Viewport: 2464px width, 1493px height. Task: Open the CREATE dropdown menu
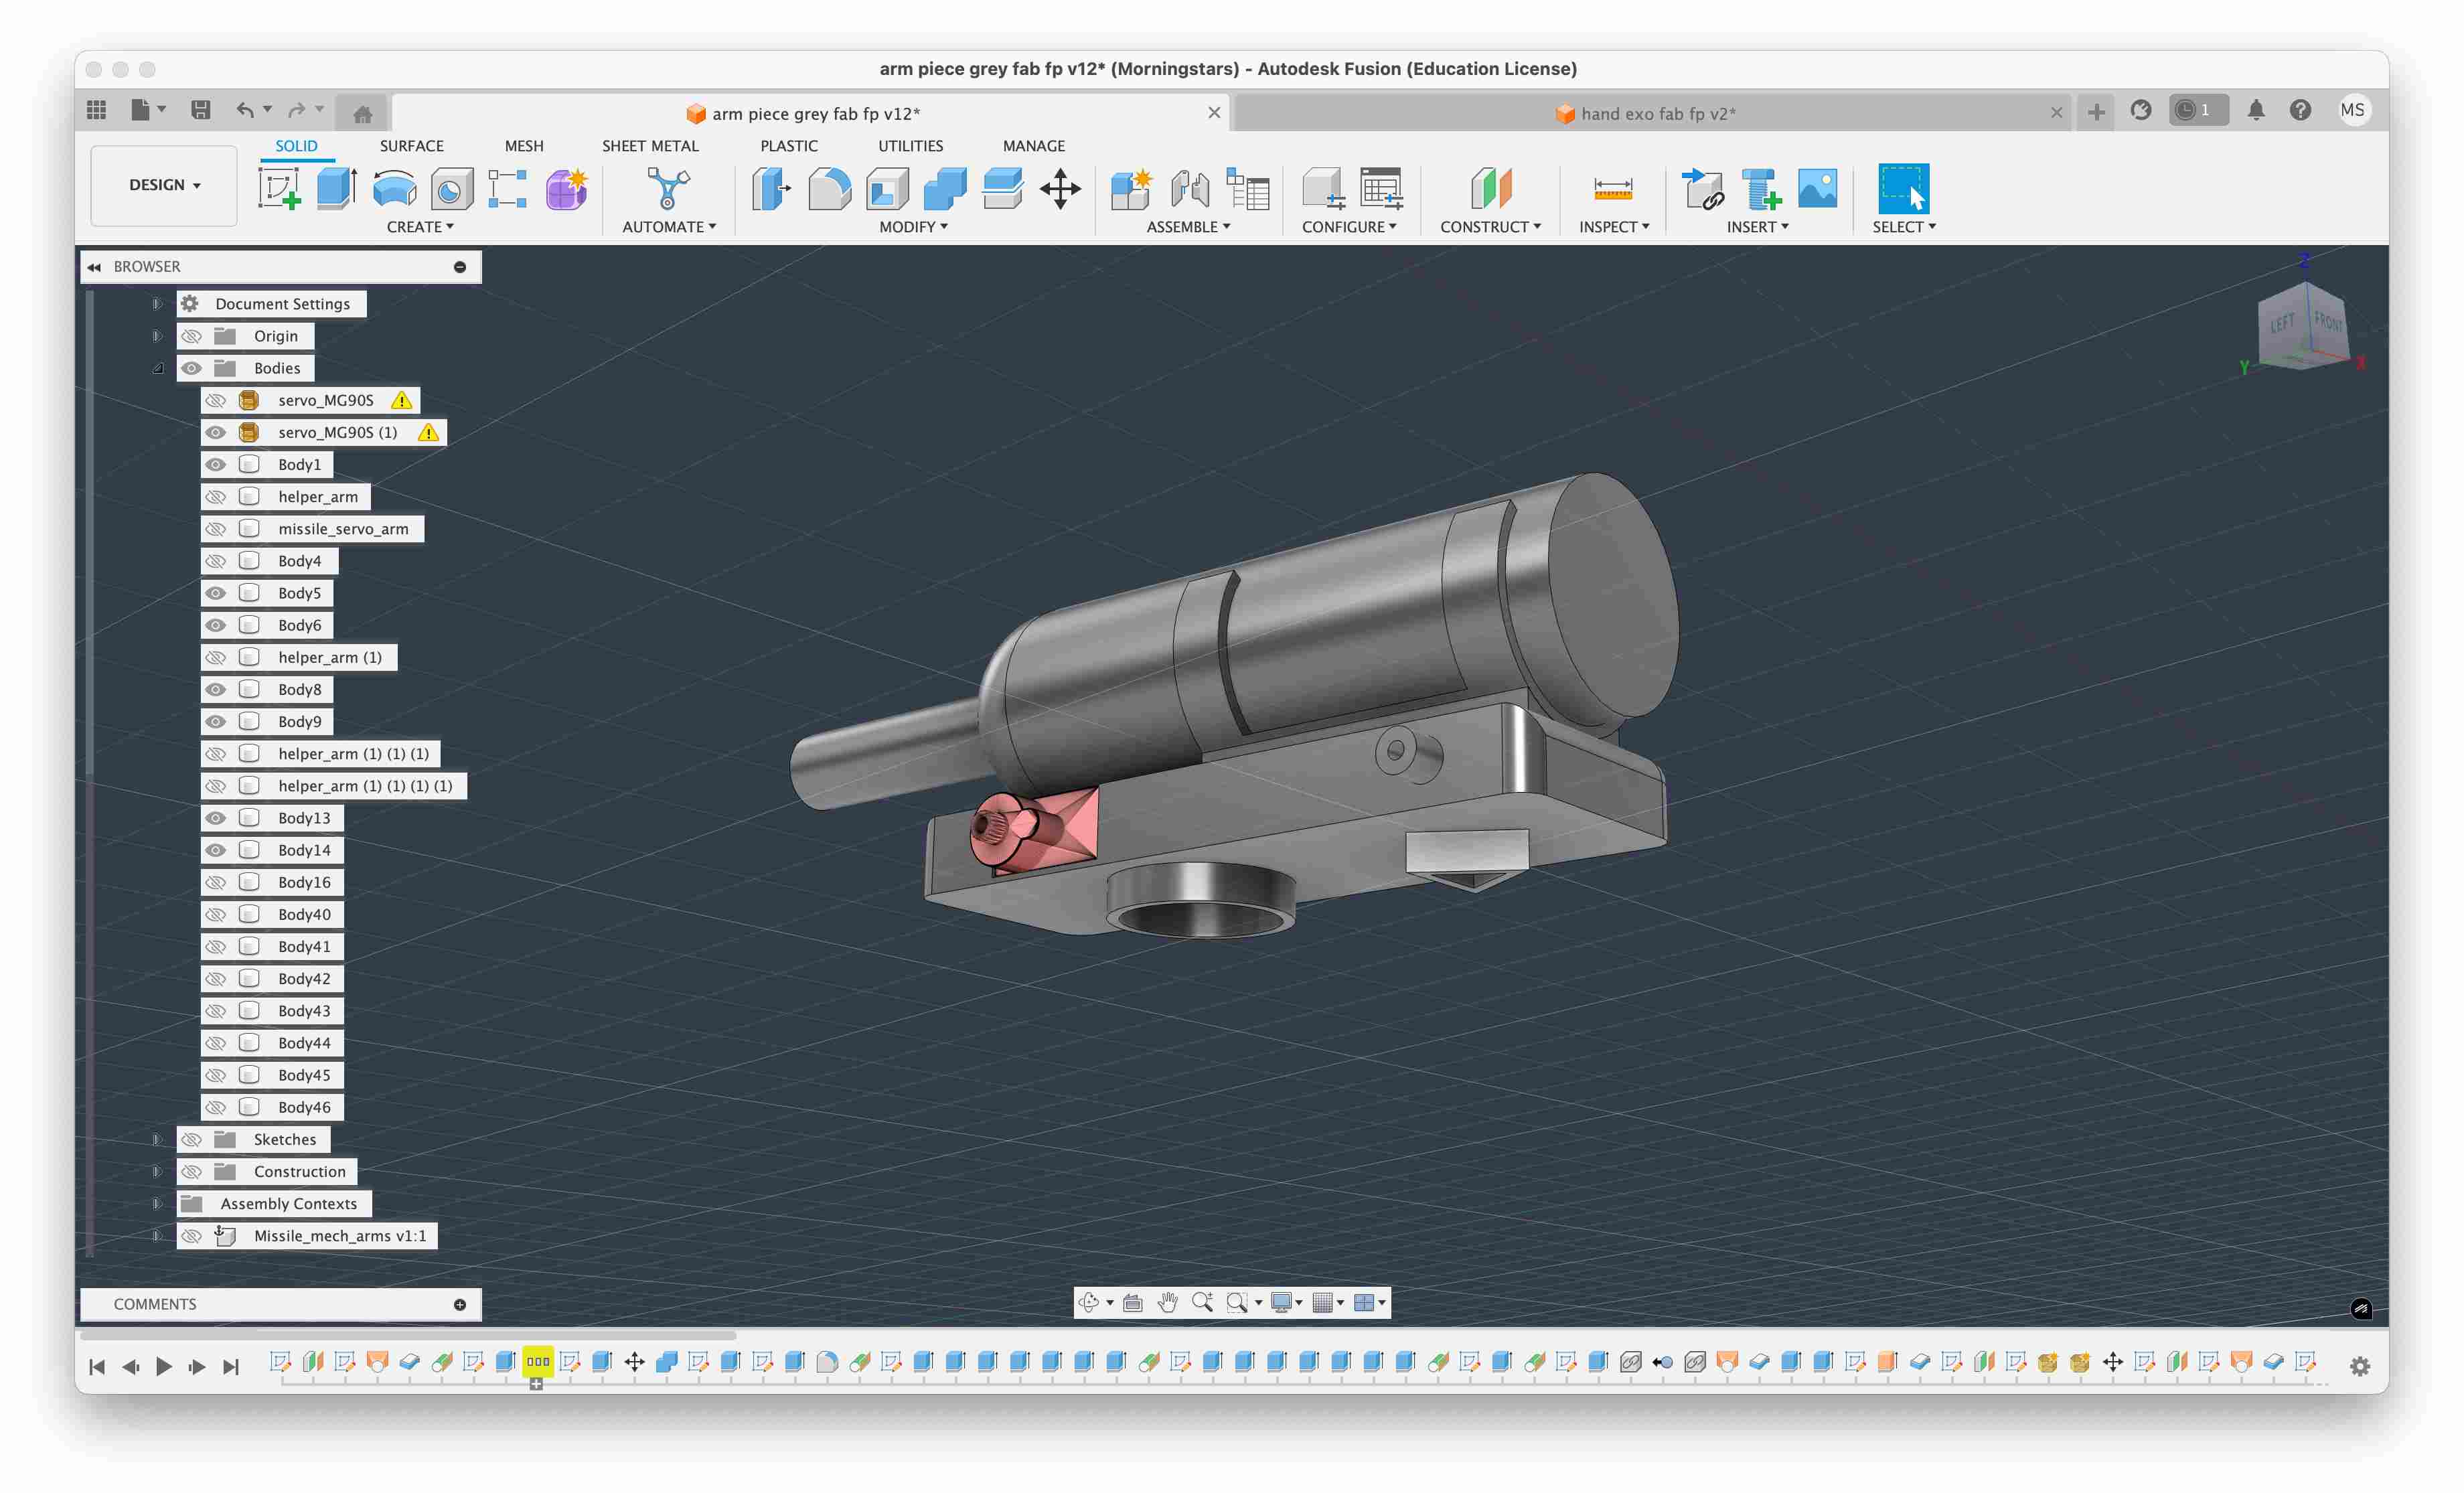click(420, 227)
